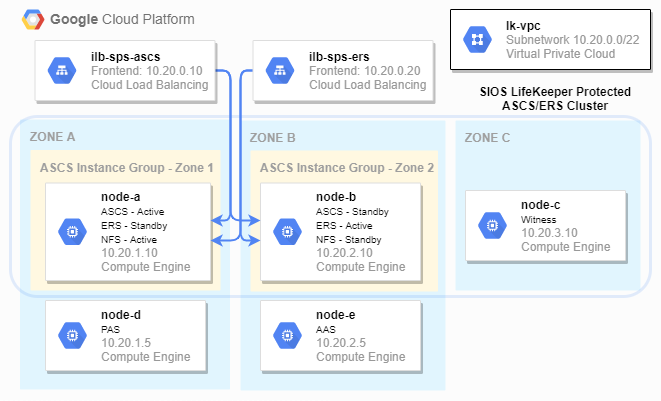Screen dimensions: 661x401
Task: Click the node-c Witness Compute Engine icon
Action: [x=492, y=226]
